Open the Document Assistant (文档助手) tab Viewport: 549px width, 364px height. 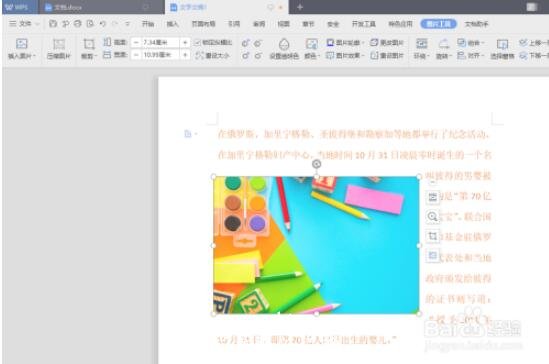476,24
